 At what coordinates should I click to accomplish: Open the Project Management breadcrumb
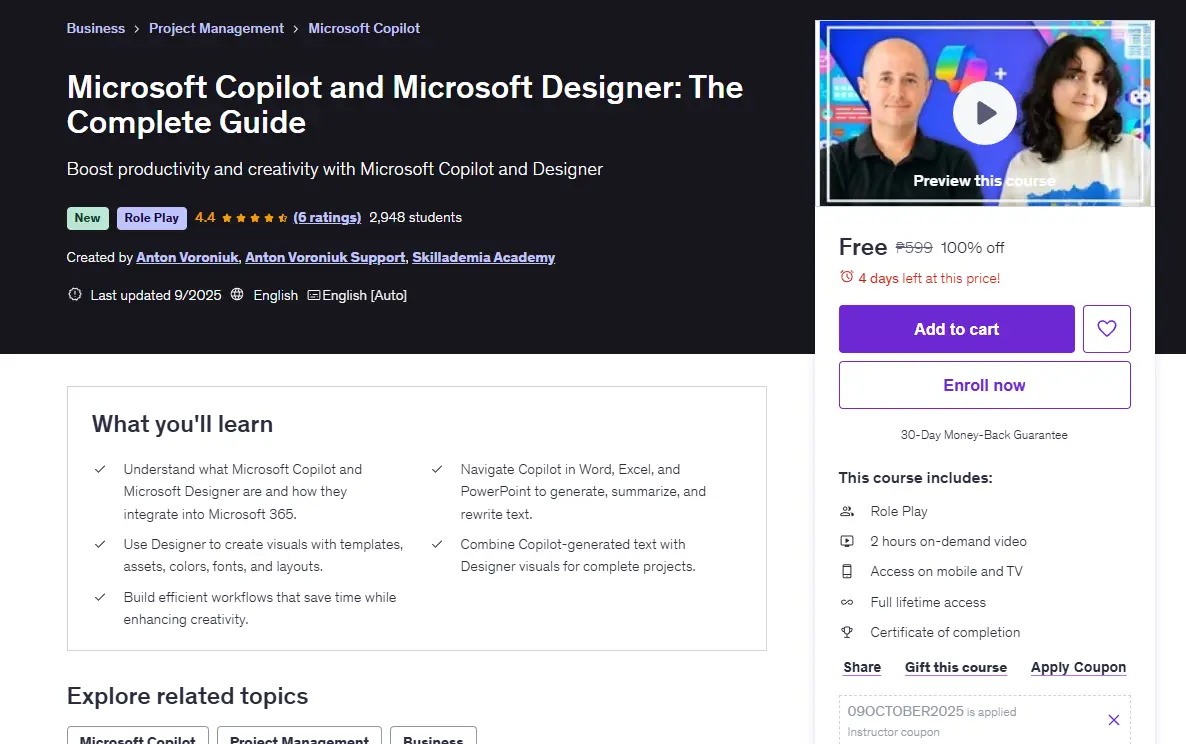216,28
